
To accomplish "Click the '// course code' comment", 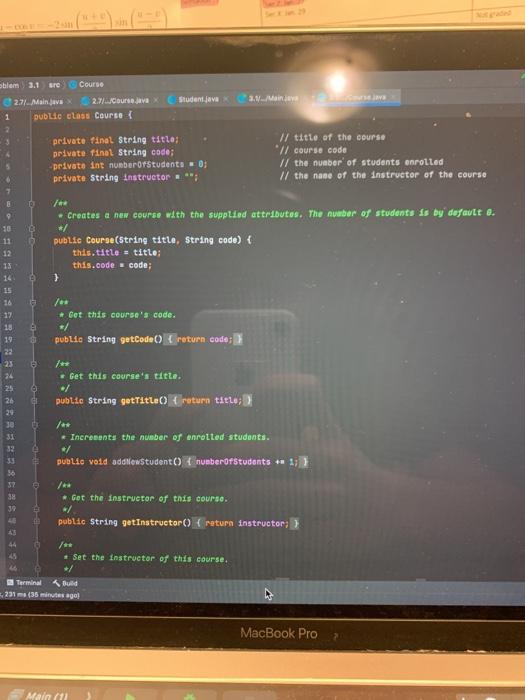I will (313, 150).
